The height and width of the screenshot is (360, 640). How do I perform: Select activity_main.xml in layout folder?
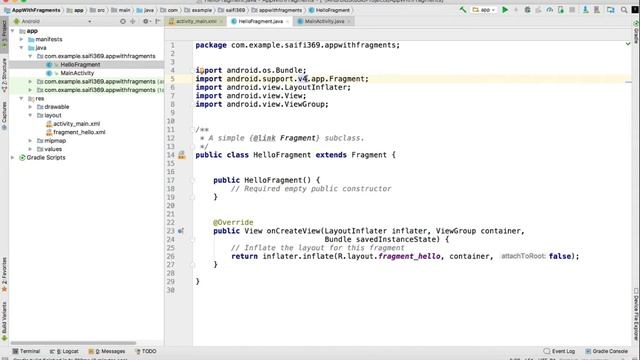click(x=76, y=124)
